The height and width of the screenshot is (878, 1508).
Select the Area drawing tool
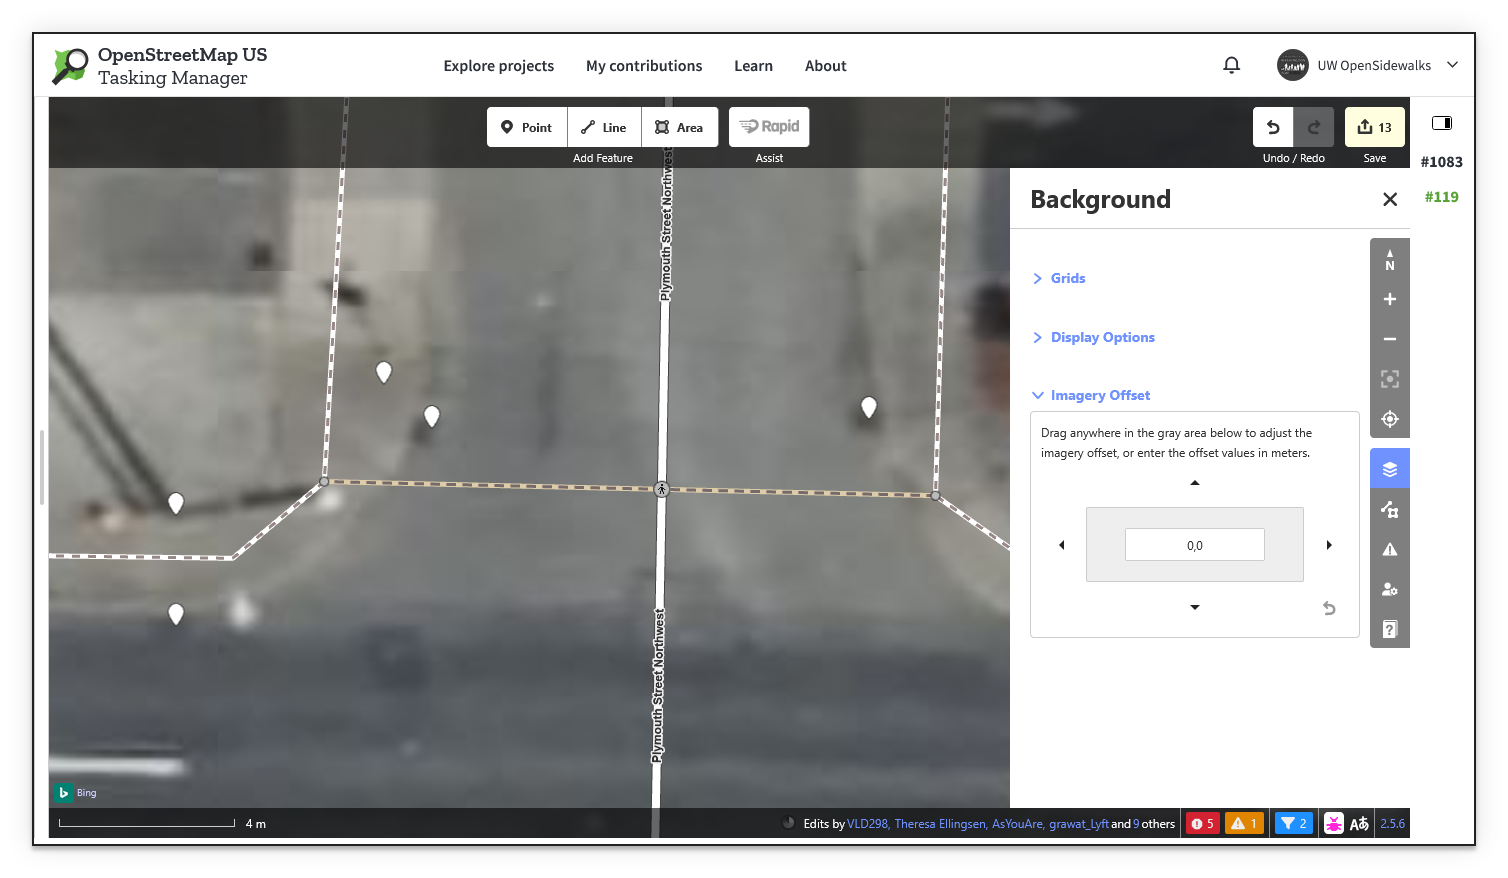pyautogui.click(x=680, y=127)
